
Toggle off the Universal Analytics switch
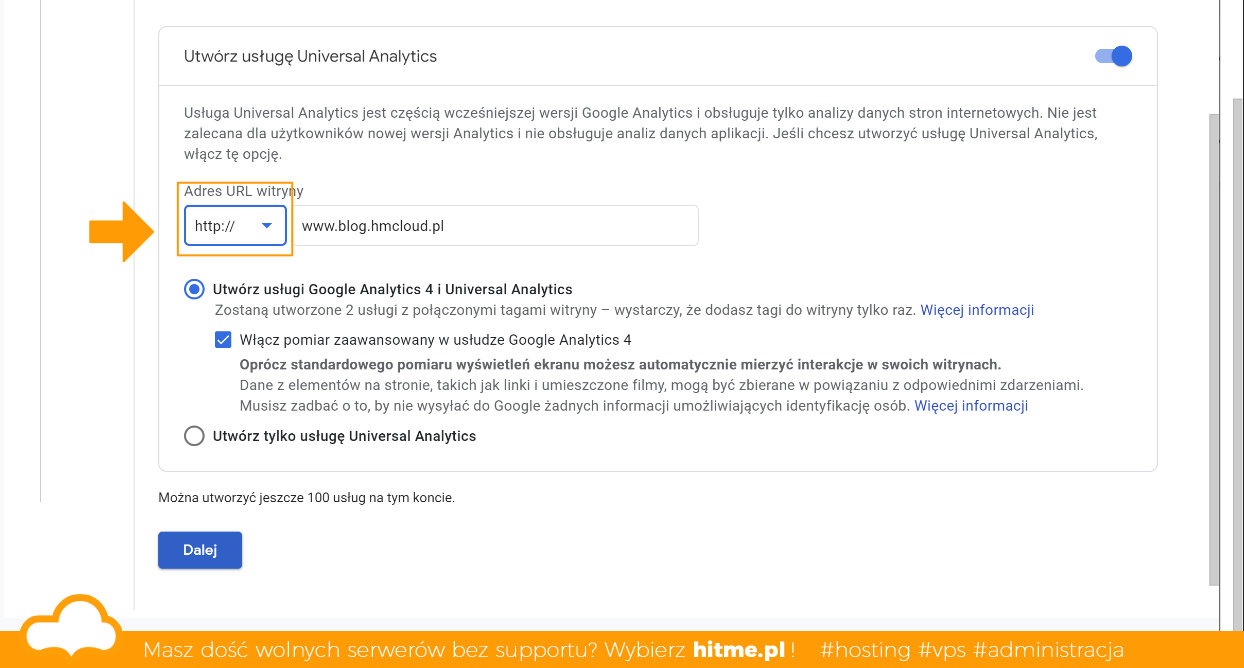coord(1114,56)
